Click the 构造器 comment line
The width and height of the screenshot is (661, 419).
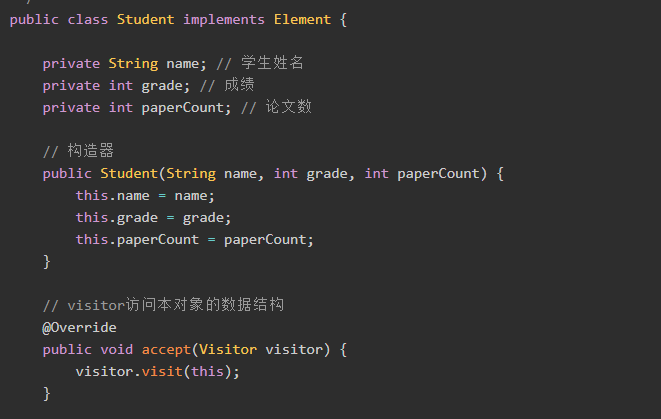point(78,151)
